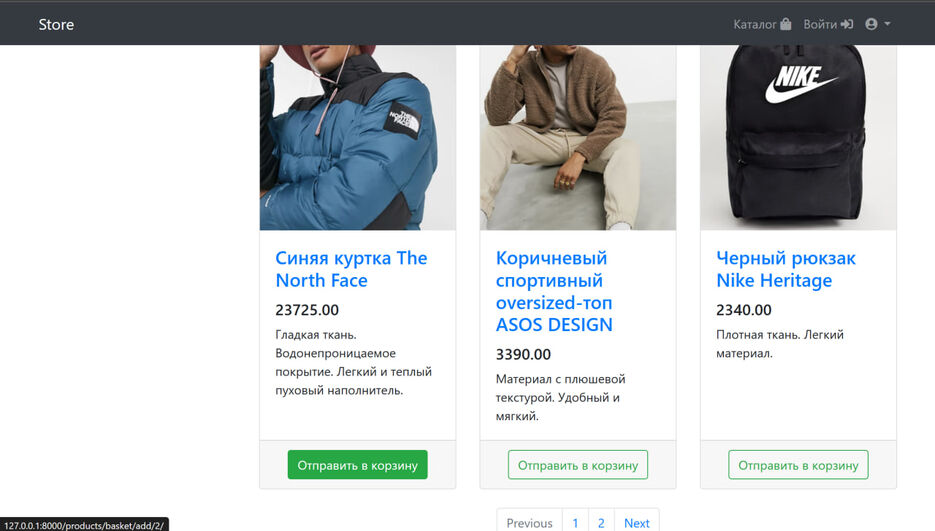Click the Previous pagination link
935x531 pixels.
click(x=530, y=523)
